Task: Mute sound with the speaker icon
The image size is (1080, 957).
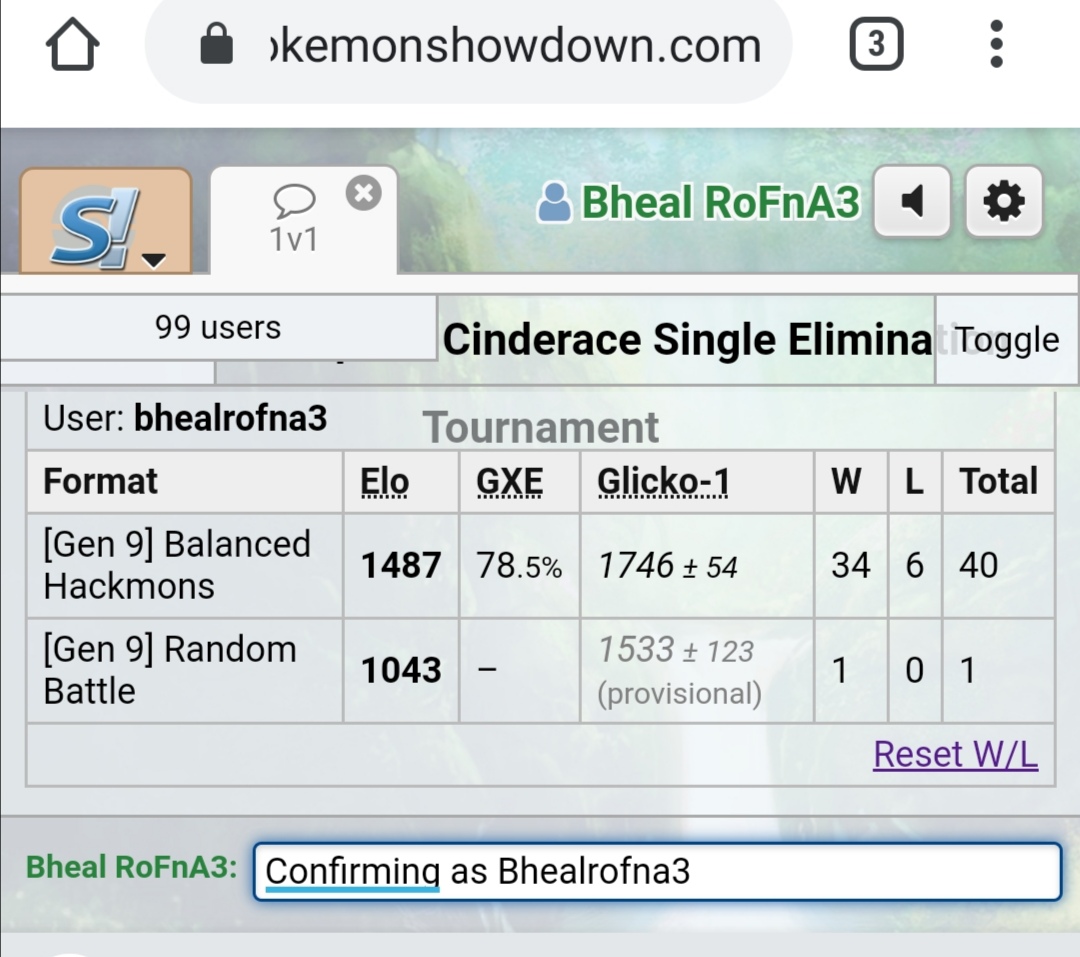Action: point(913,202)
